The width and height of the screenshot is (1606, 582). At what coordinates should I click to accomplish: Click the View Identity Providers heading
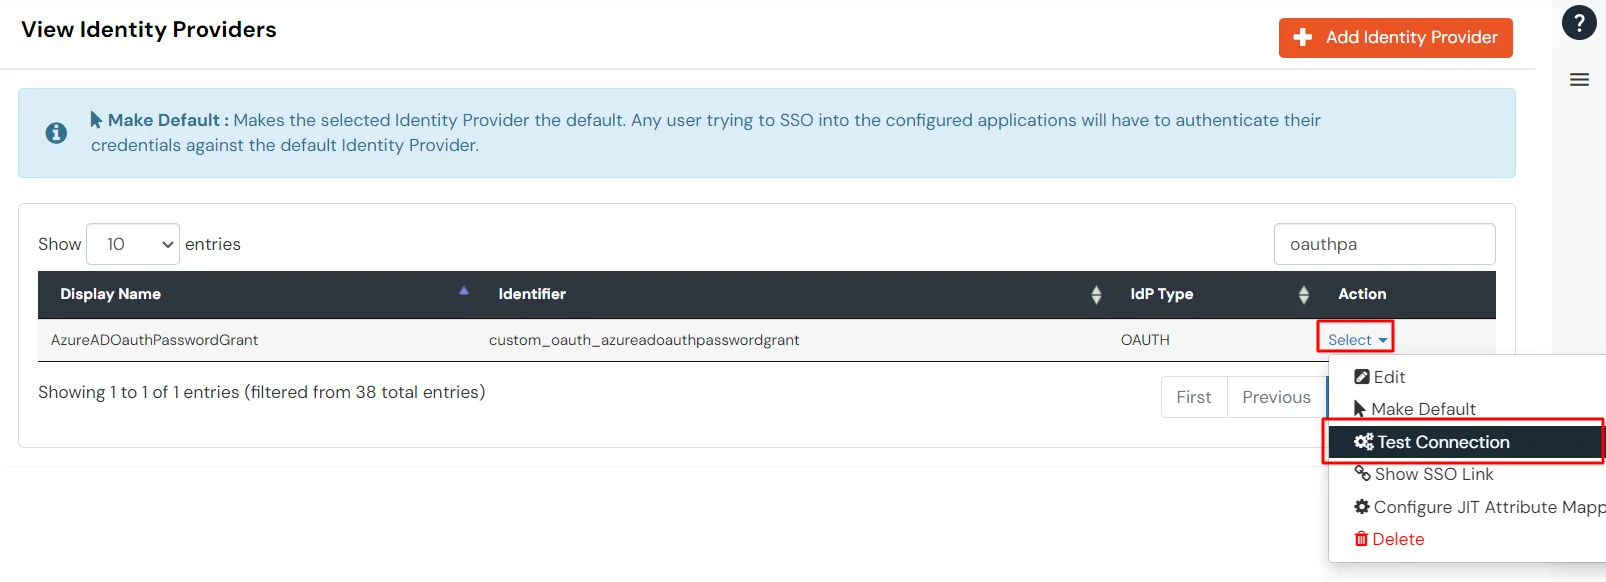[149, 29]
